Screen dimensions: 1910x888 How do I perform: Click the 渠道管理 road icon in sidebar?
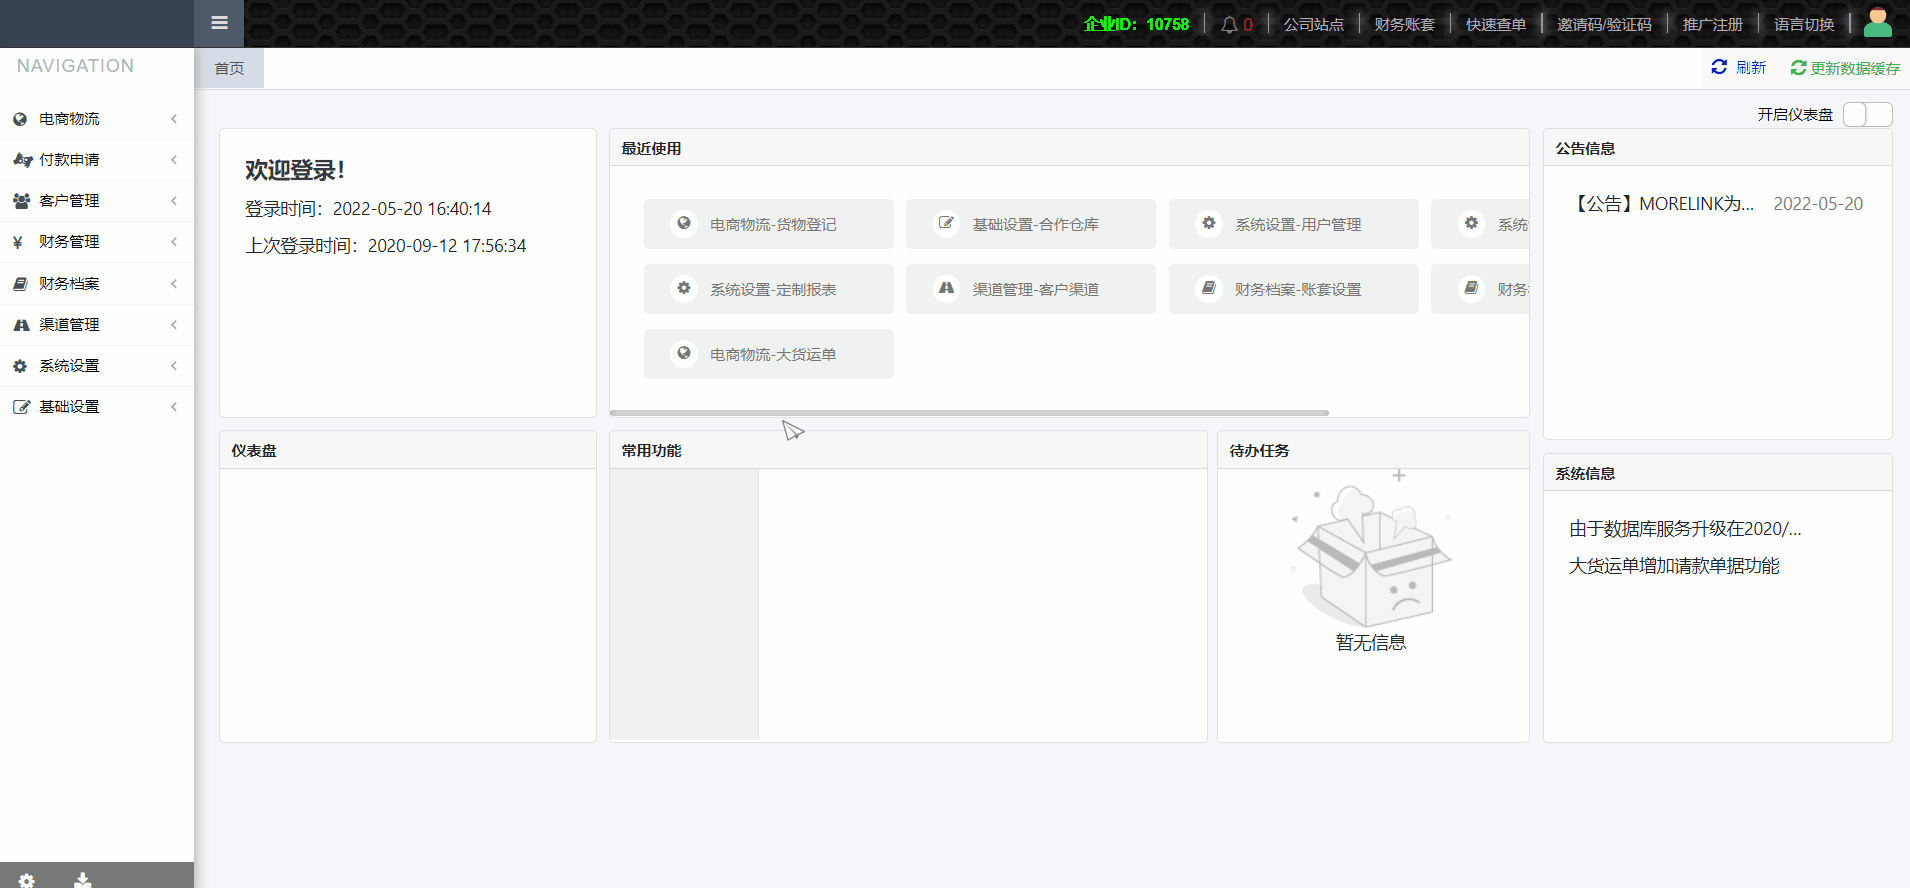point(21,325)
